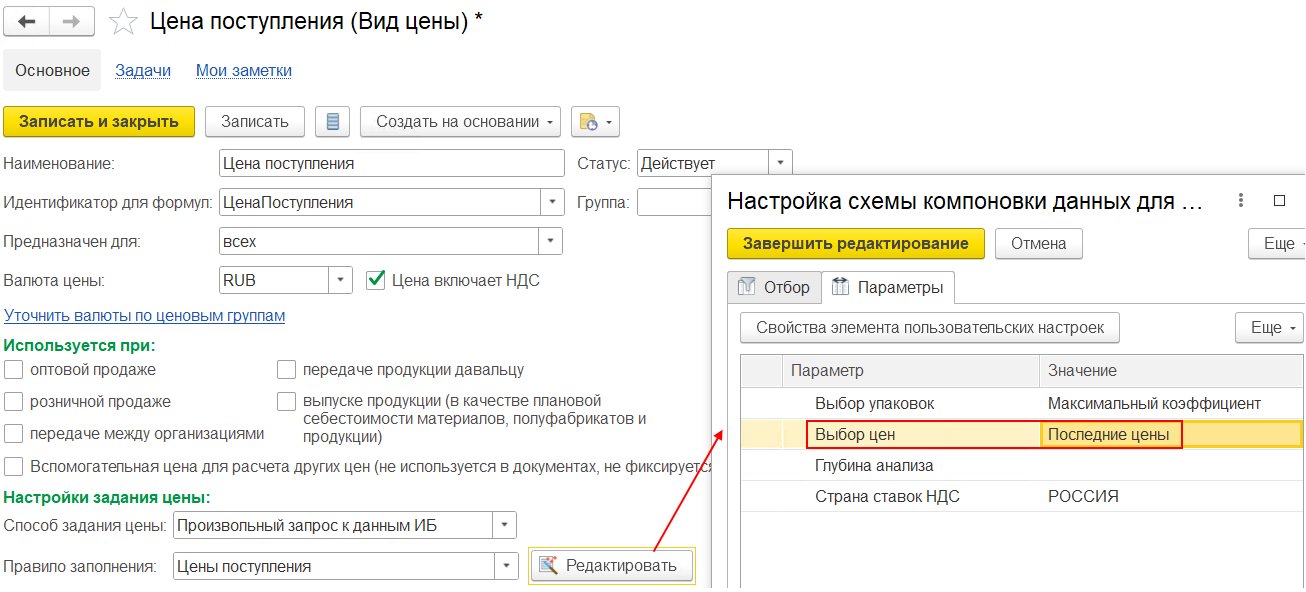Click the Наименование text field

point(391,163)
